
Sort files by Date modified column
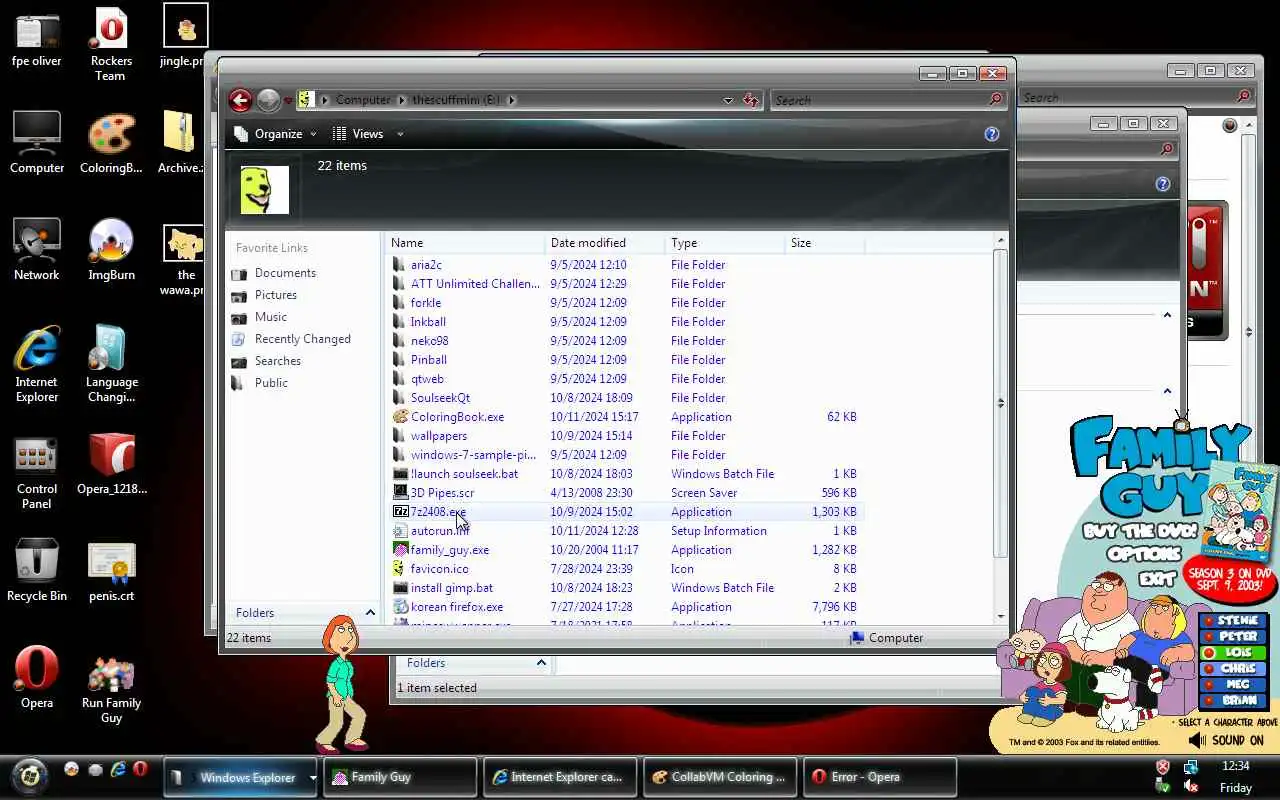pos(605,243)
